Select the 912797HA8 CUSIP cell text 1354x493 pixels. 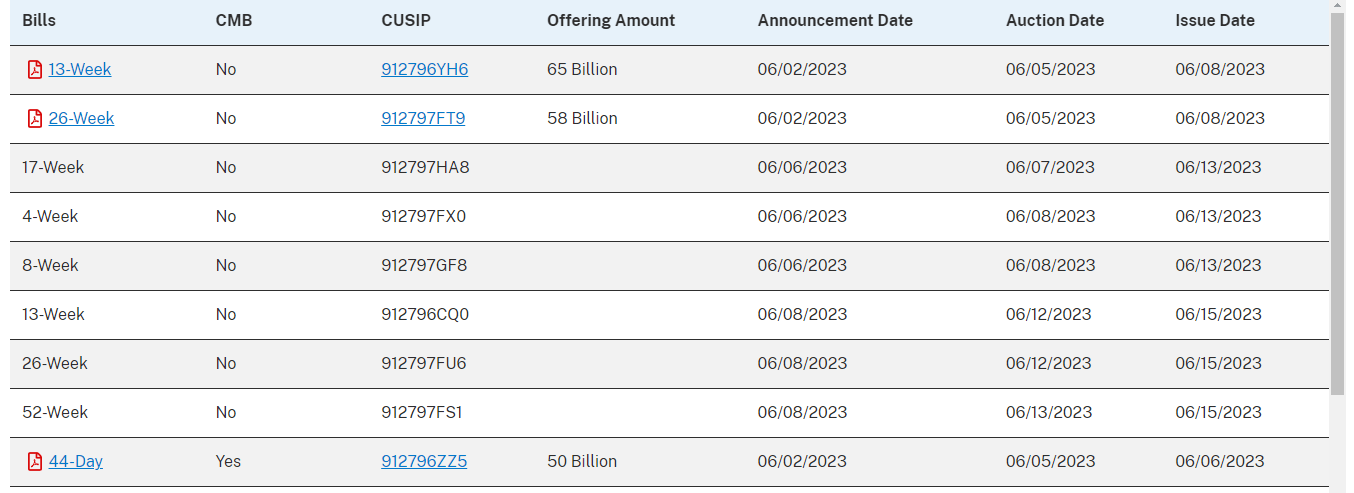(x=425, y=168)
